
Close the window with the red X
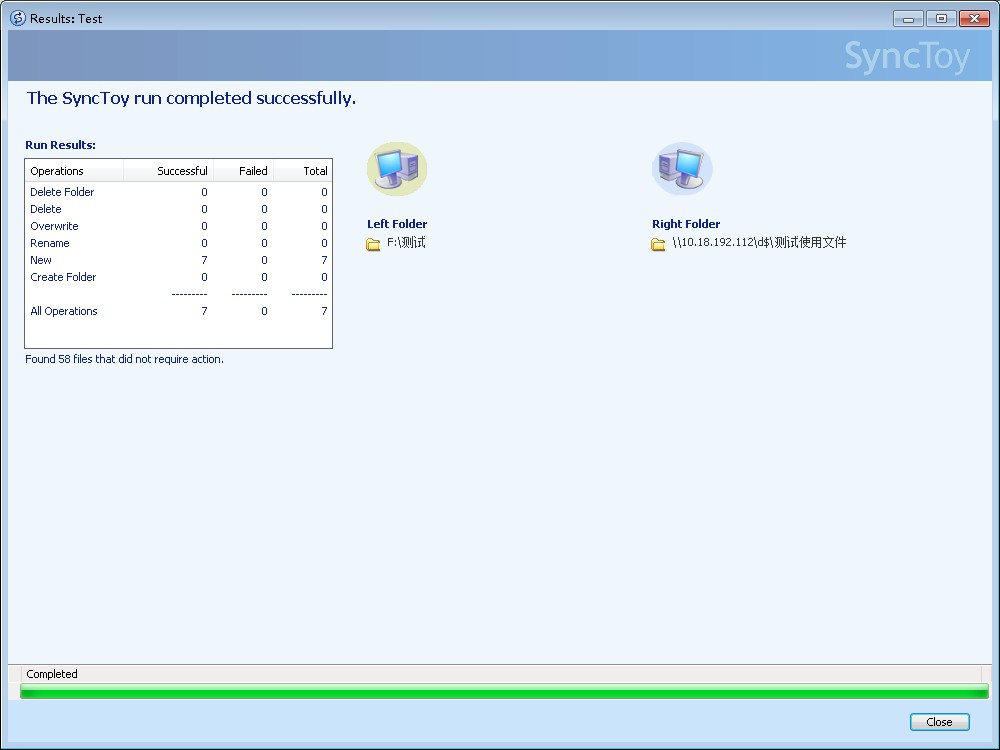click(x=974, y=18)
